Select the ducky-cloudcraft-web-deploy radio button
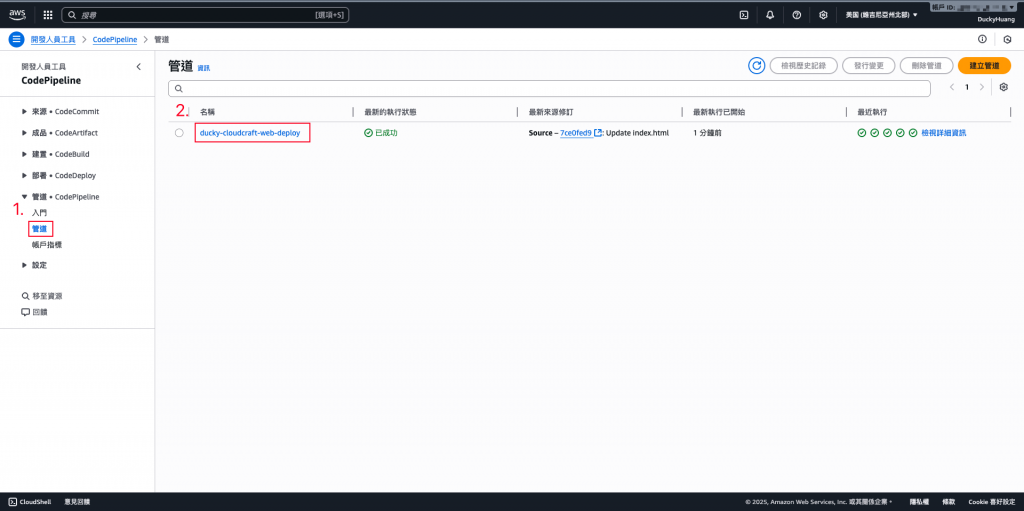 pyautogui.click(x=179, y=133)
